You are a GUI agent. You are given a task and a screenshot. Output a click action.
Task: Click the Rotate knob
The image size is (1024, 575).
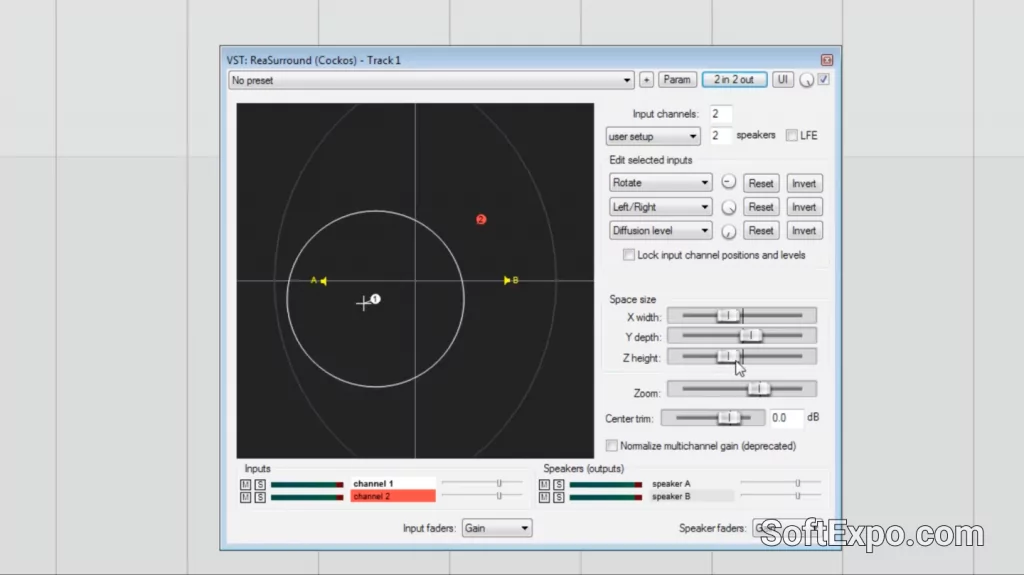[728, 183]
